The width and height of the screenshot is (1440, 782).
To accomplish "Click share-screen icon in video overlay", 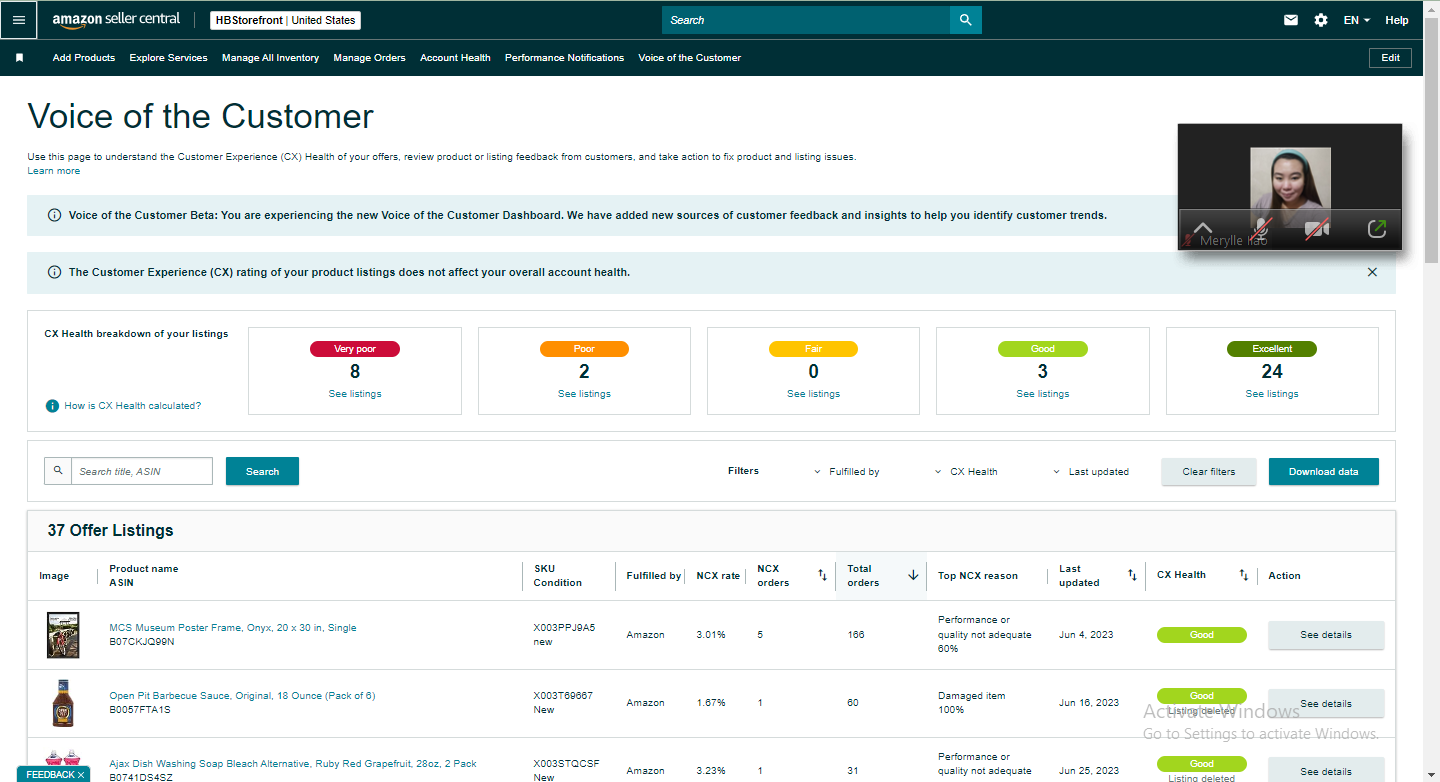I will click(1377, 229).
